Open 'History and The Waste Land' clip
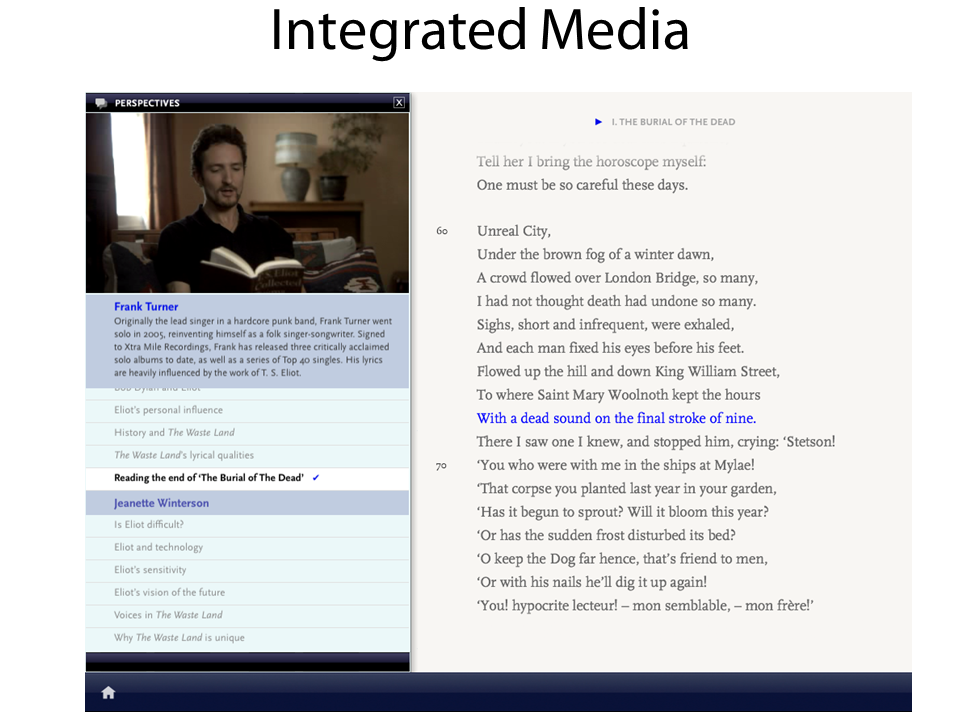Screen dimensions: 960x720 click(x=174, y=432)
